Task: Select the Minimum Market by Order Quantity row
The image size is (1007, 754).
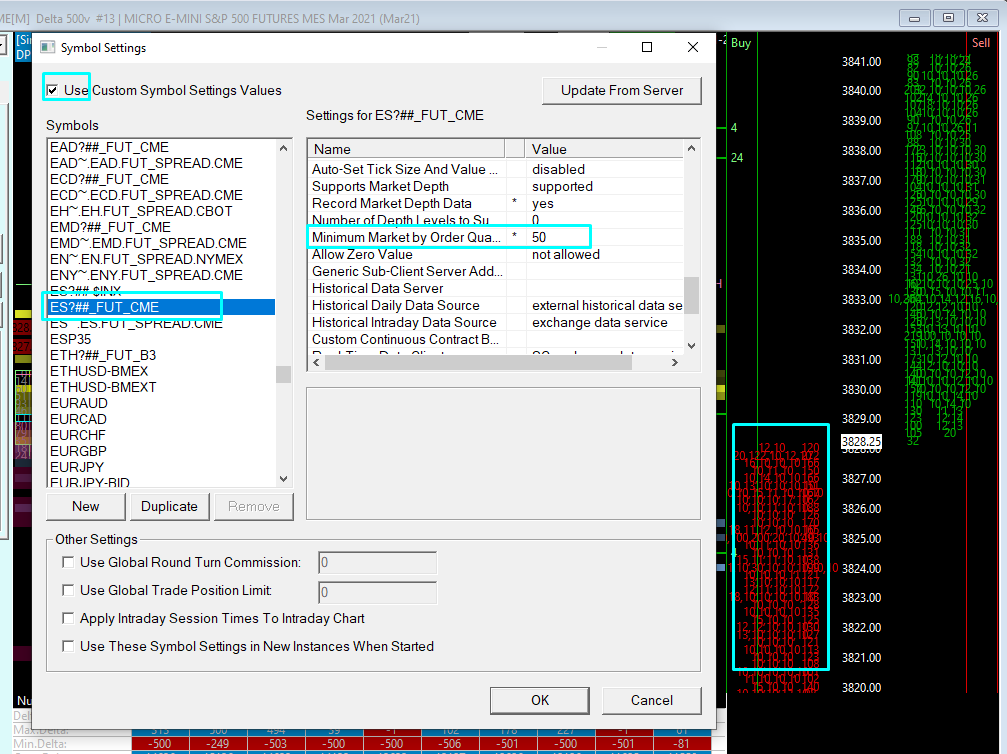Action: pos(496,238)
